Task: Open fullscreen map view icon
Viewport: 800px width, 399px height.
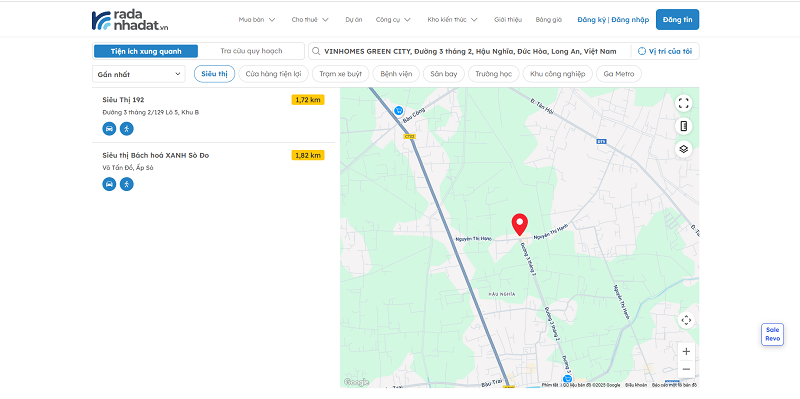Action: pyautogui.click(x=684, y=103)
